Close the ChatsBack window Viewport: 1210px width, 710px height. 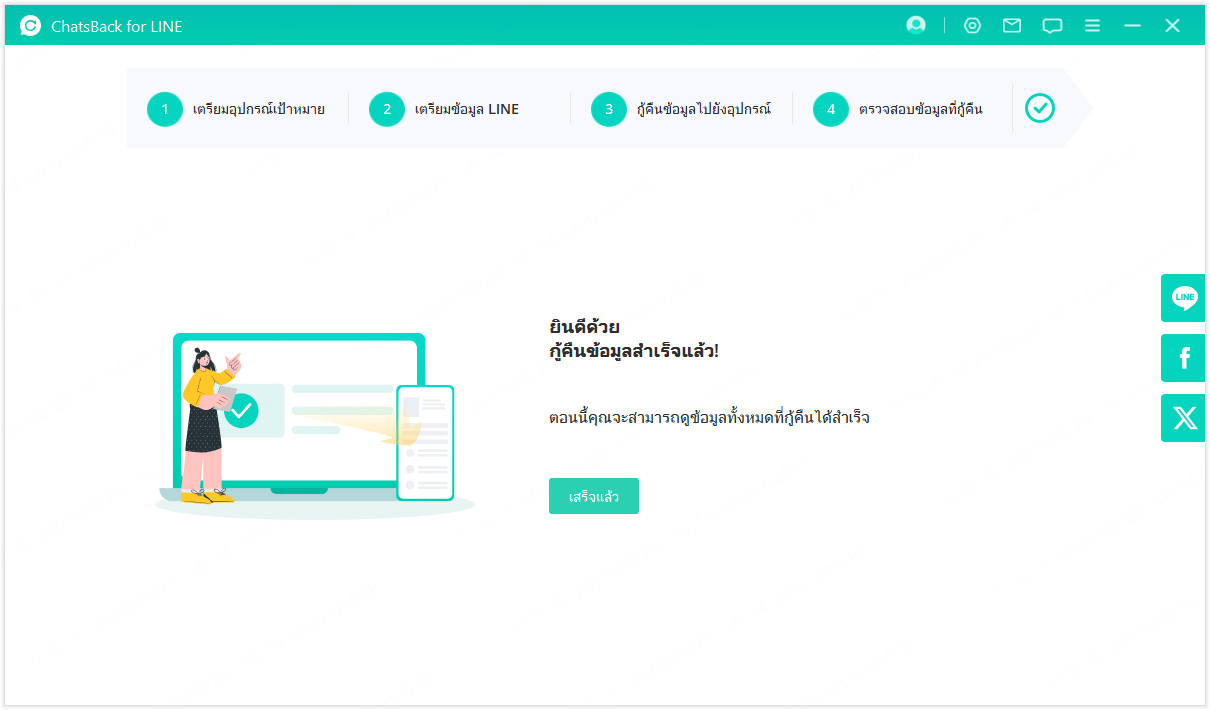tap(1172, 26)
